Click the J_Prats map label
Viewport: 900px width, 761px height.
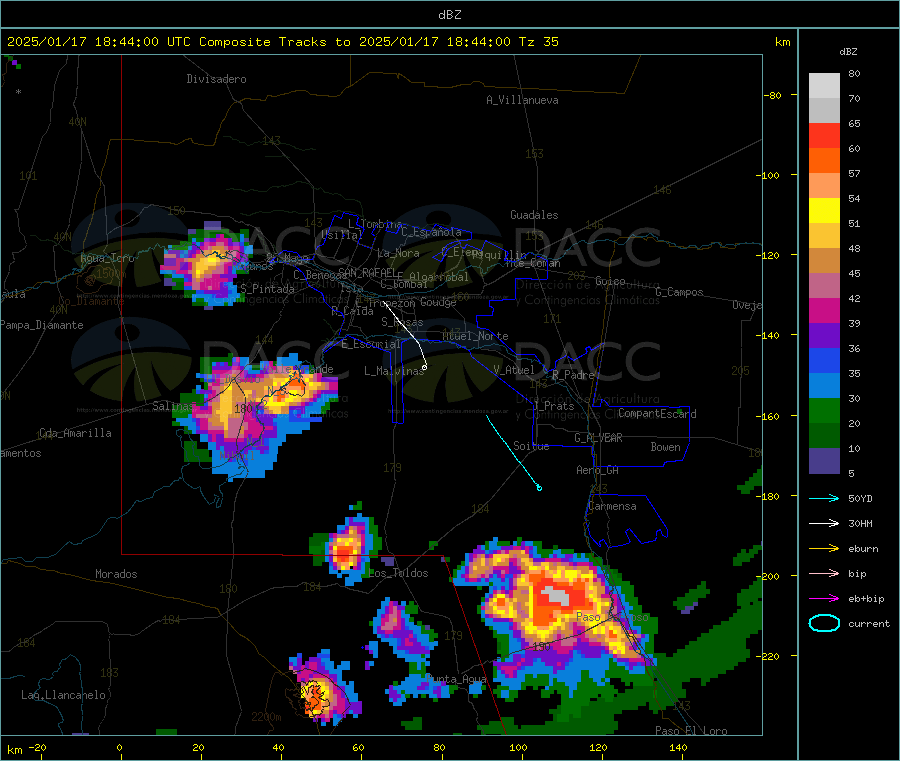tap(554, 406)
